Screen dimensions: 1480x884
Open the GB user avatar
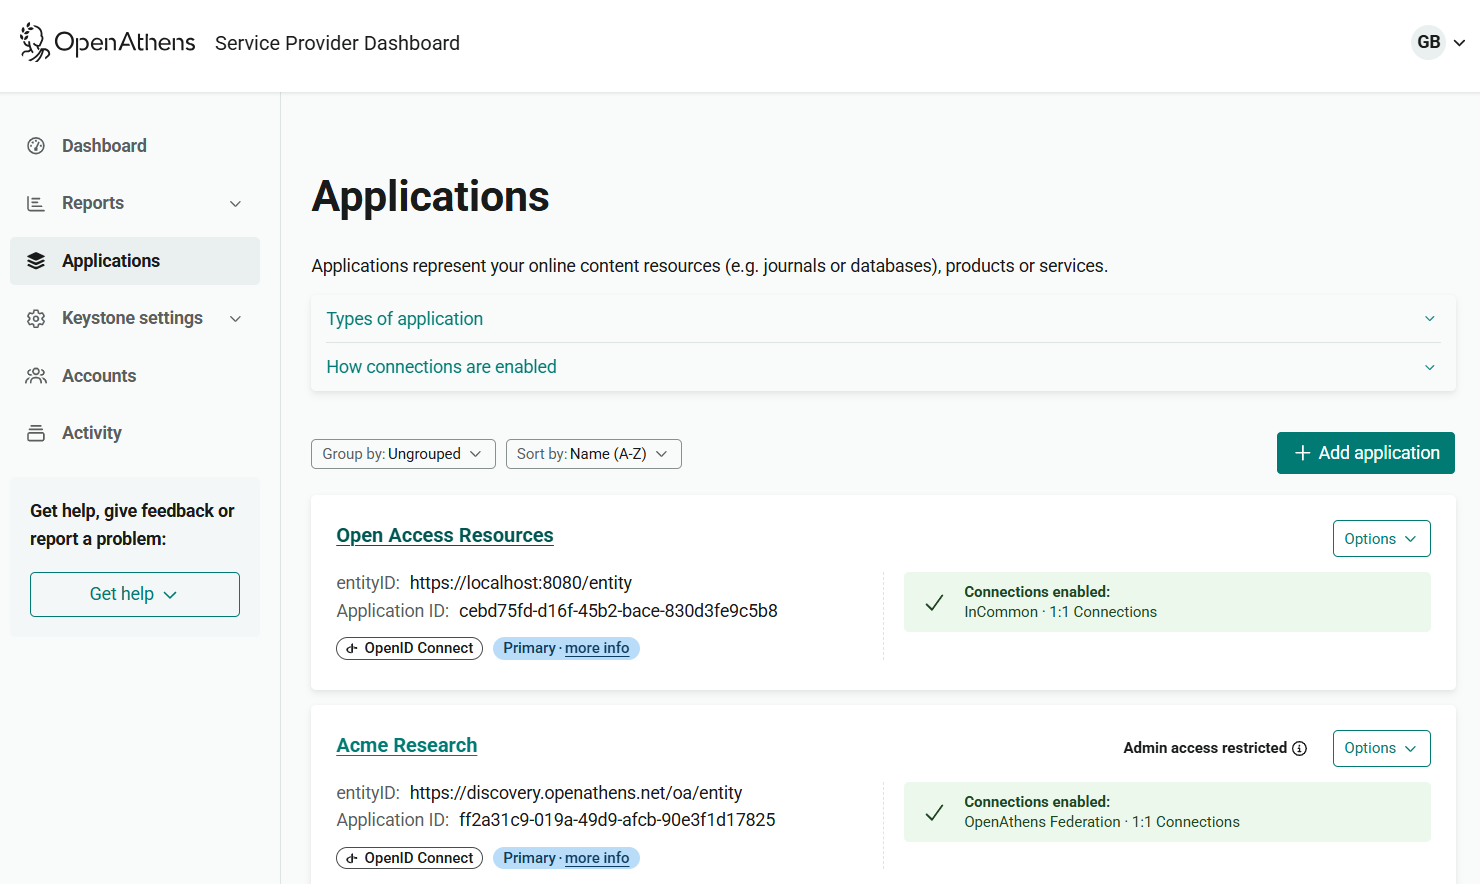coord(1428,42)
